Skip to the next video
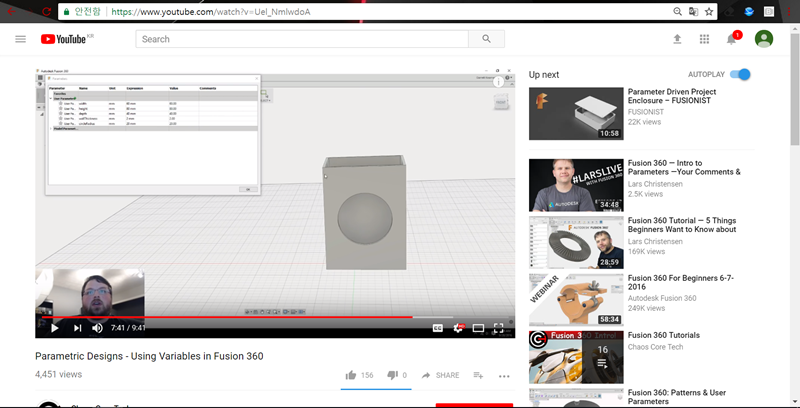Image resolution: width=800 pixels, height=408 pixels. click(x=77, y=328)
